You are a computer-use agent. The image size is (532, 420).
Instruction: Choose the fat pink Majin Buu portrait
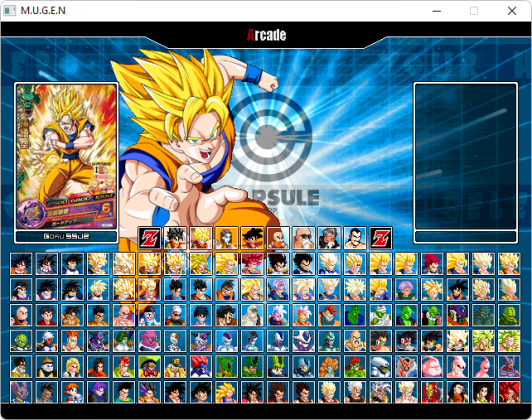point(432,367)
